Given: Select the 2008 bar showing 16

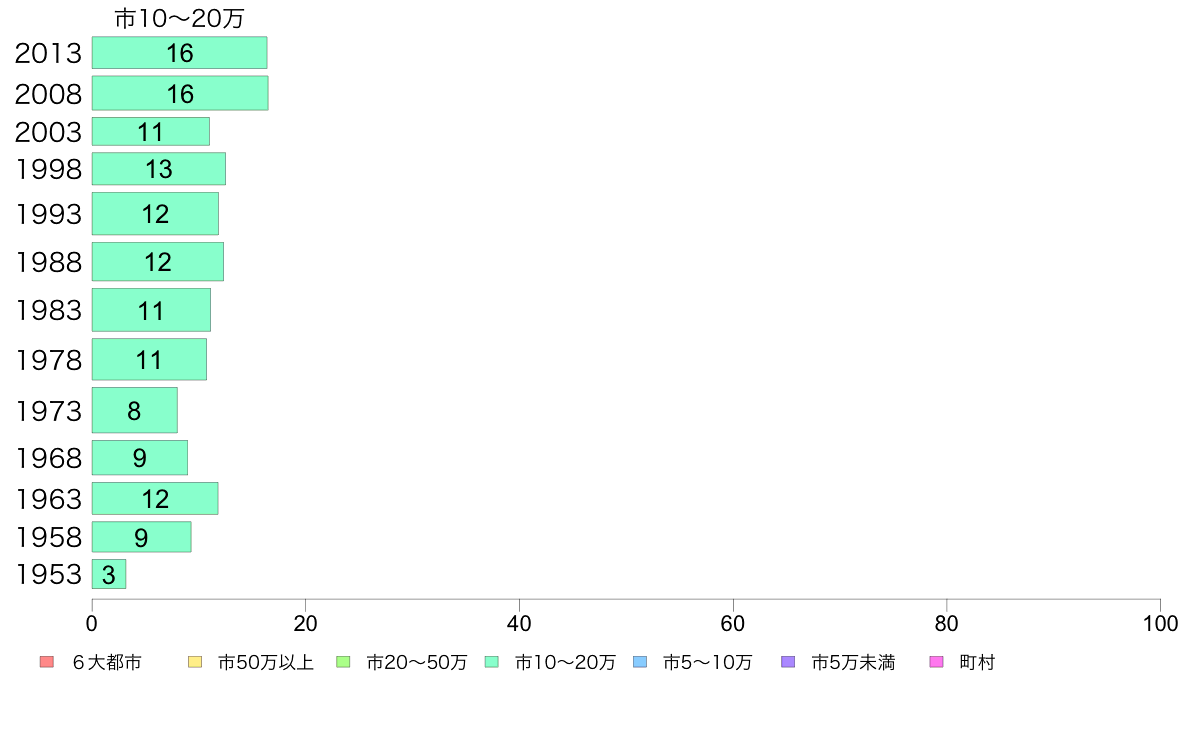Looking at the screenshot, I should click(x=180, y=93).
